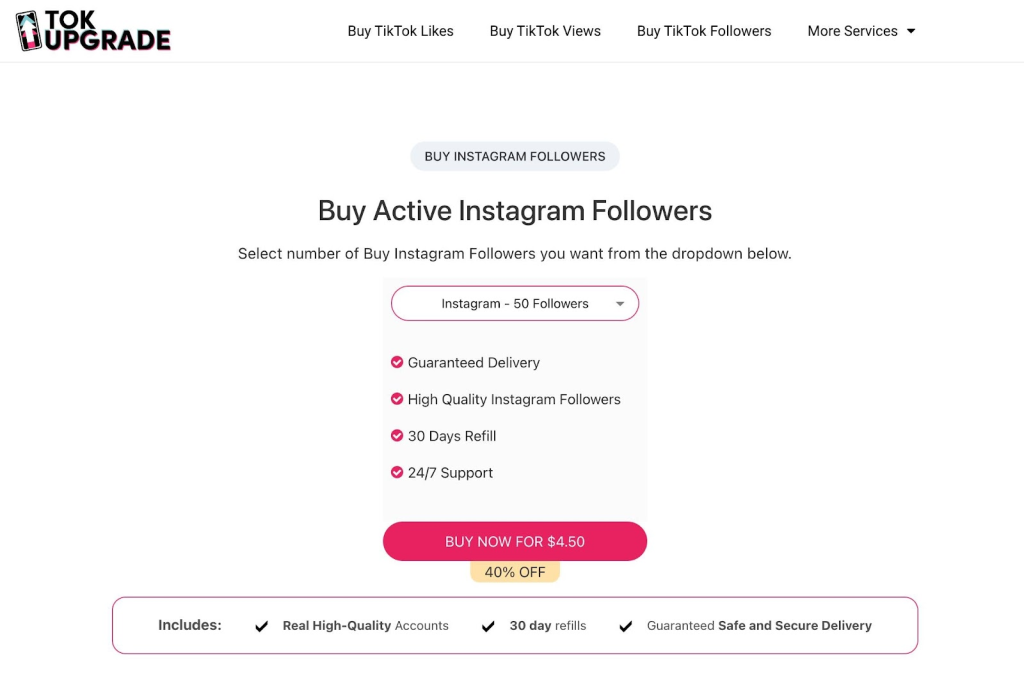Open Buy TikTok Likes page
The width and height of the screenshot is (1024, 676).
(400, 31)
